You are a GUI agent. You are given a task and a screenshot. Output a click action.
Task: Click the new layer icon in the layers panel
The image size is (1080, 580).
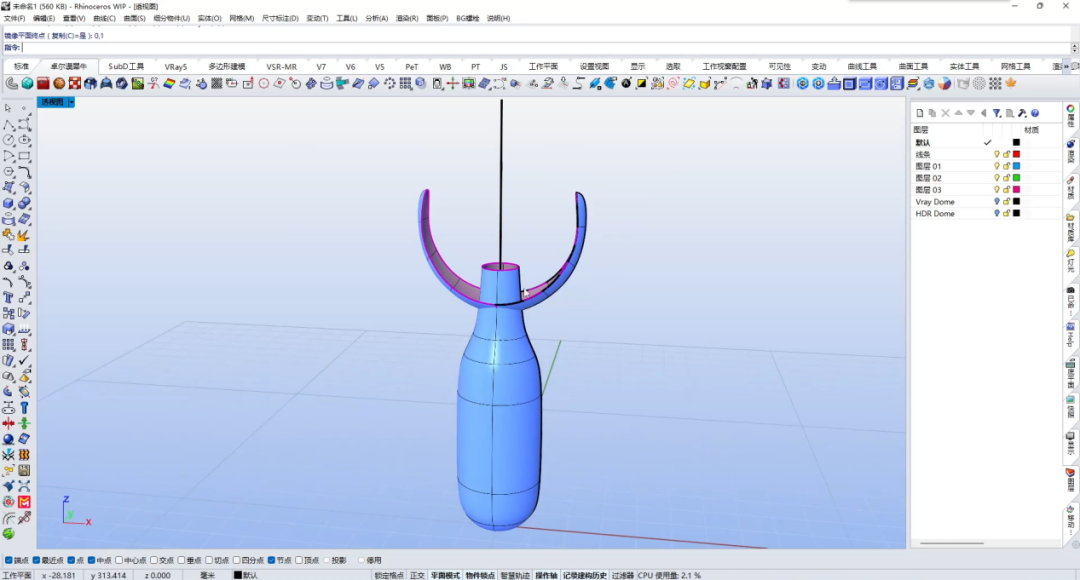[920, 113]
